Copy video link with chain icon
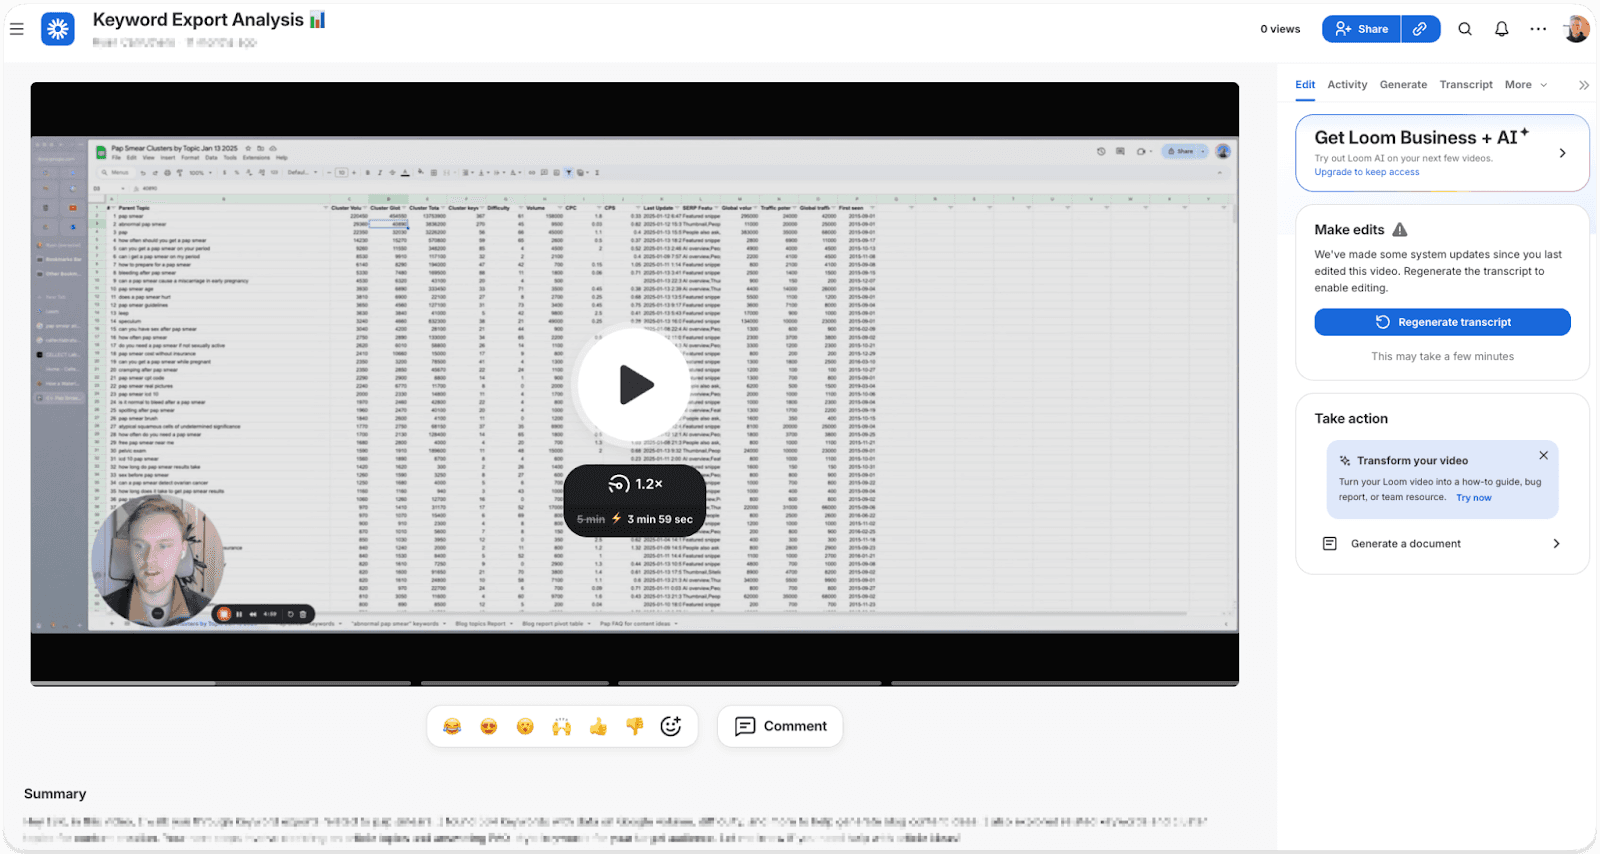The width and height of the screenshot is (1600, 854). (x=1420, y=29)
